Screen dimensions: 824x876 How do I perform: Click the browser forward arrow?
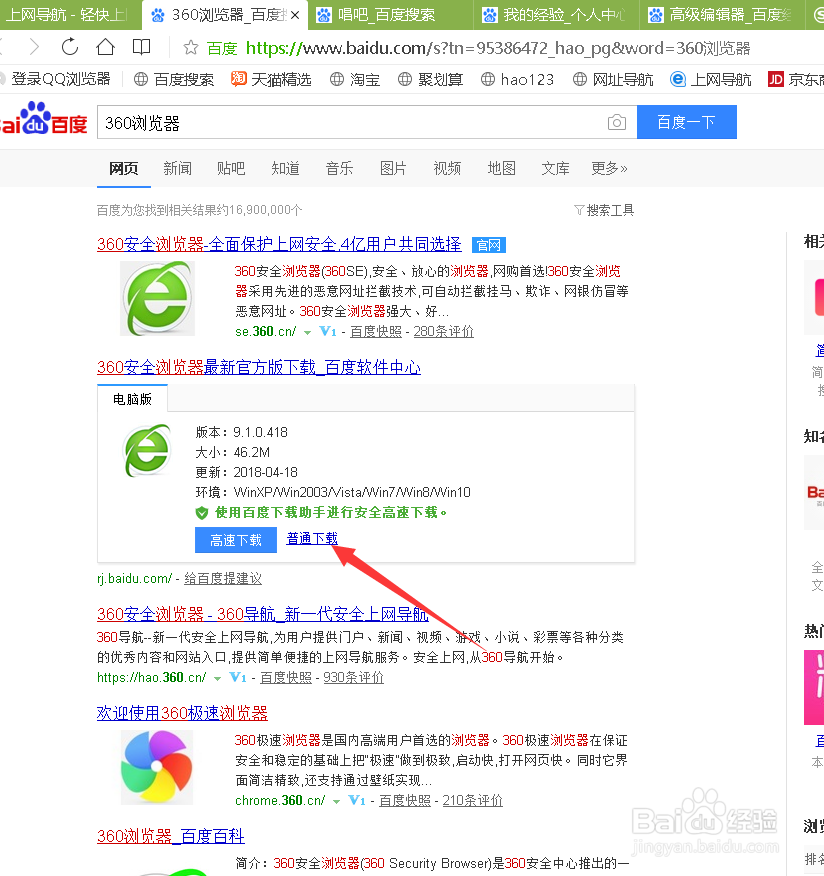[35, 47]
